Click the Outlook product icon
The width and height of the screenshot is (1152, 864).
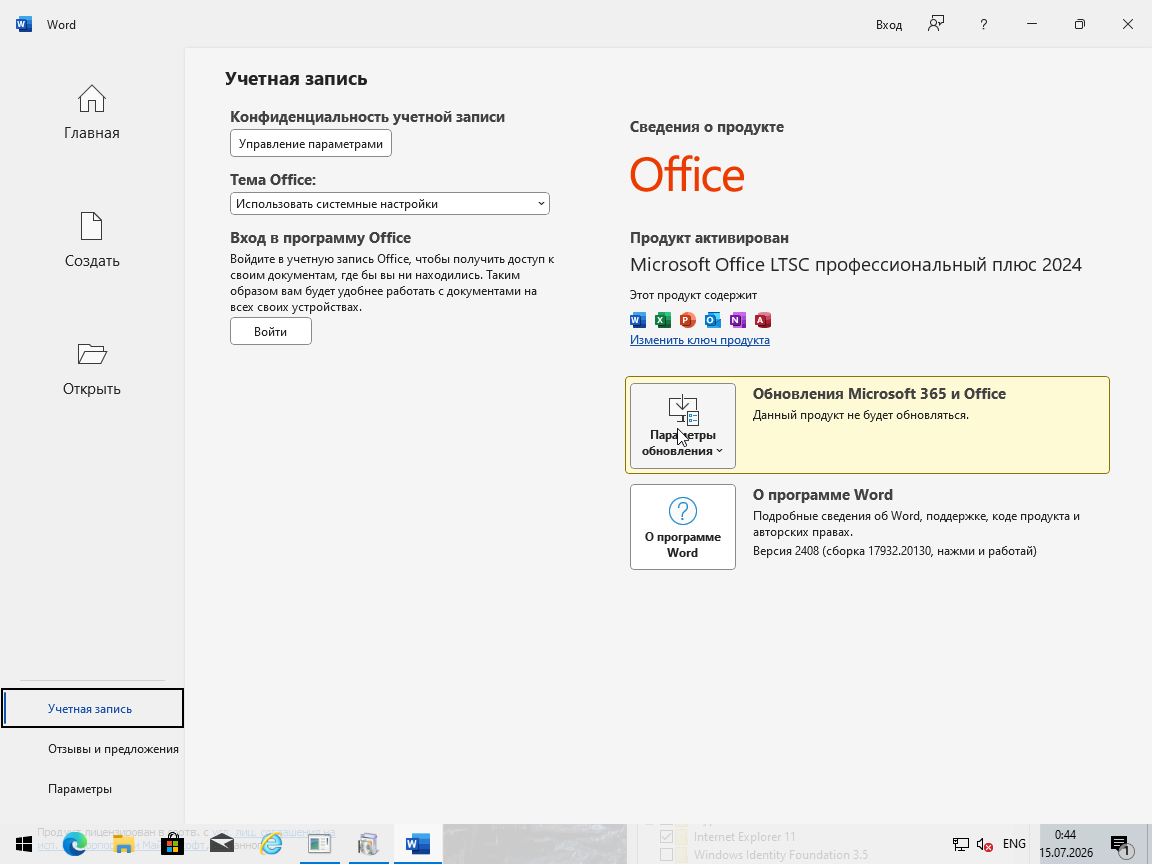coord(713,320)
